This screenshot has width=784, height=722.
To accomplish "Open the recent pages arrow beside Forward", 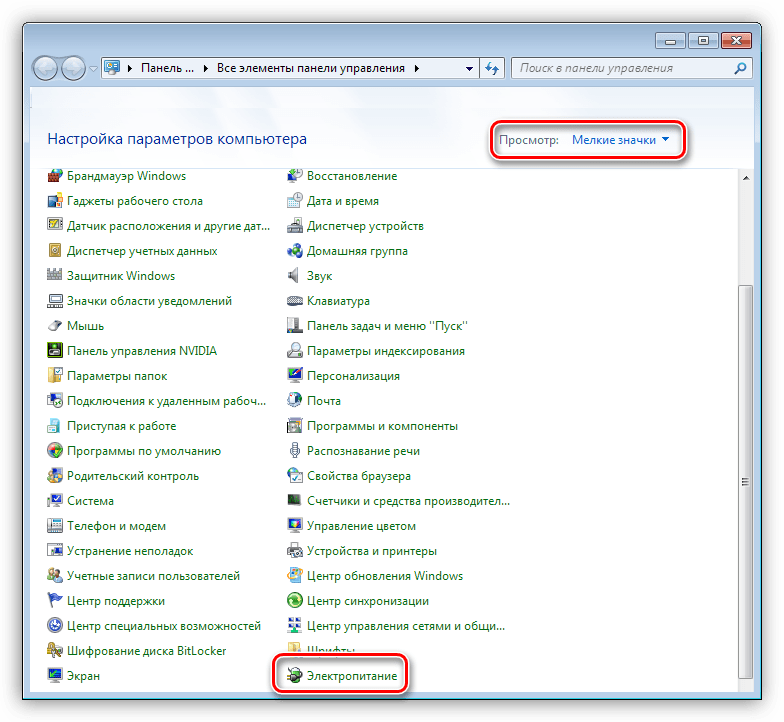I will coord(93,69).
